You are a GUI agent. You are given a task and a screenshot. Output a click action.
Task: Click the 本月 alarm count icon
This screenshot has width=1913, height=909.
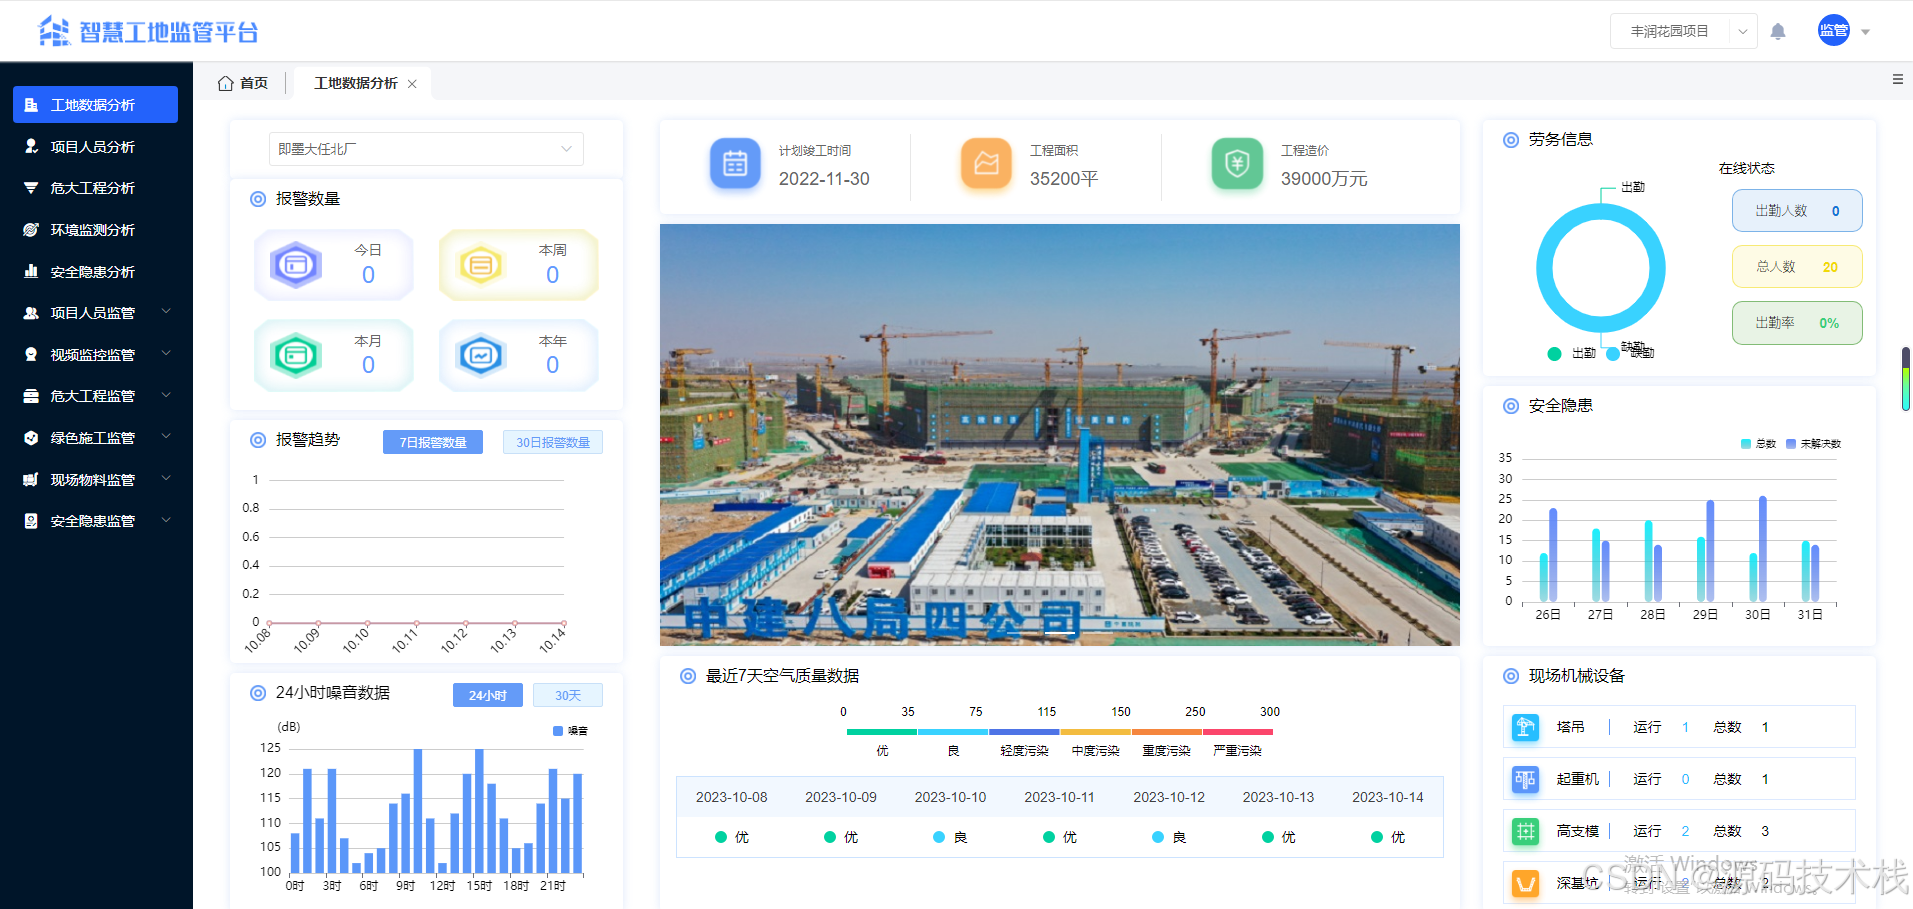296,355
